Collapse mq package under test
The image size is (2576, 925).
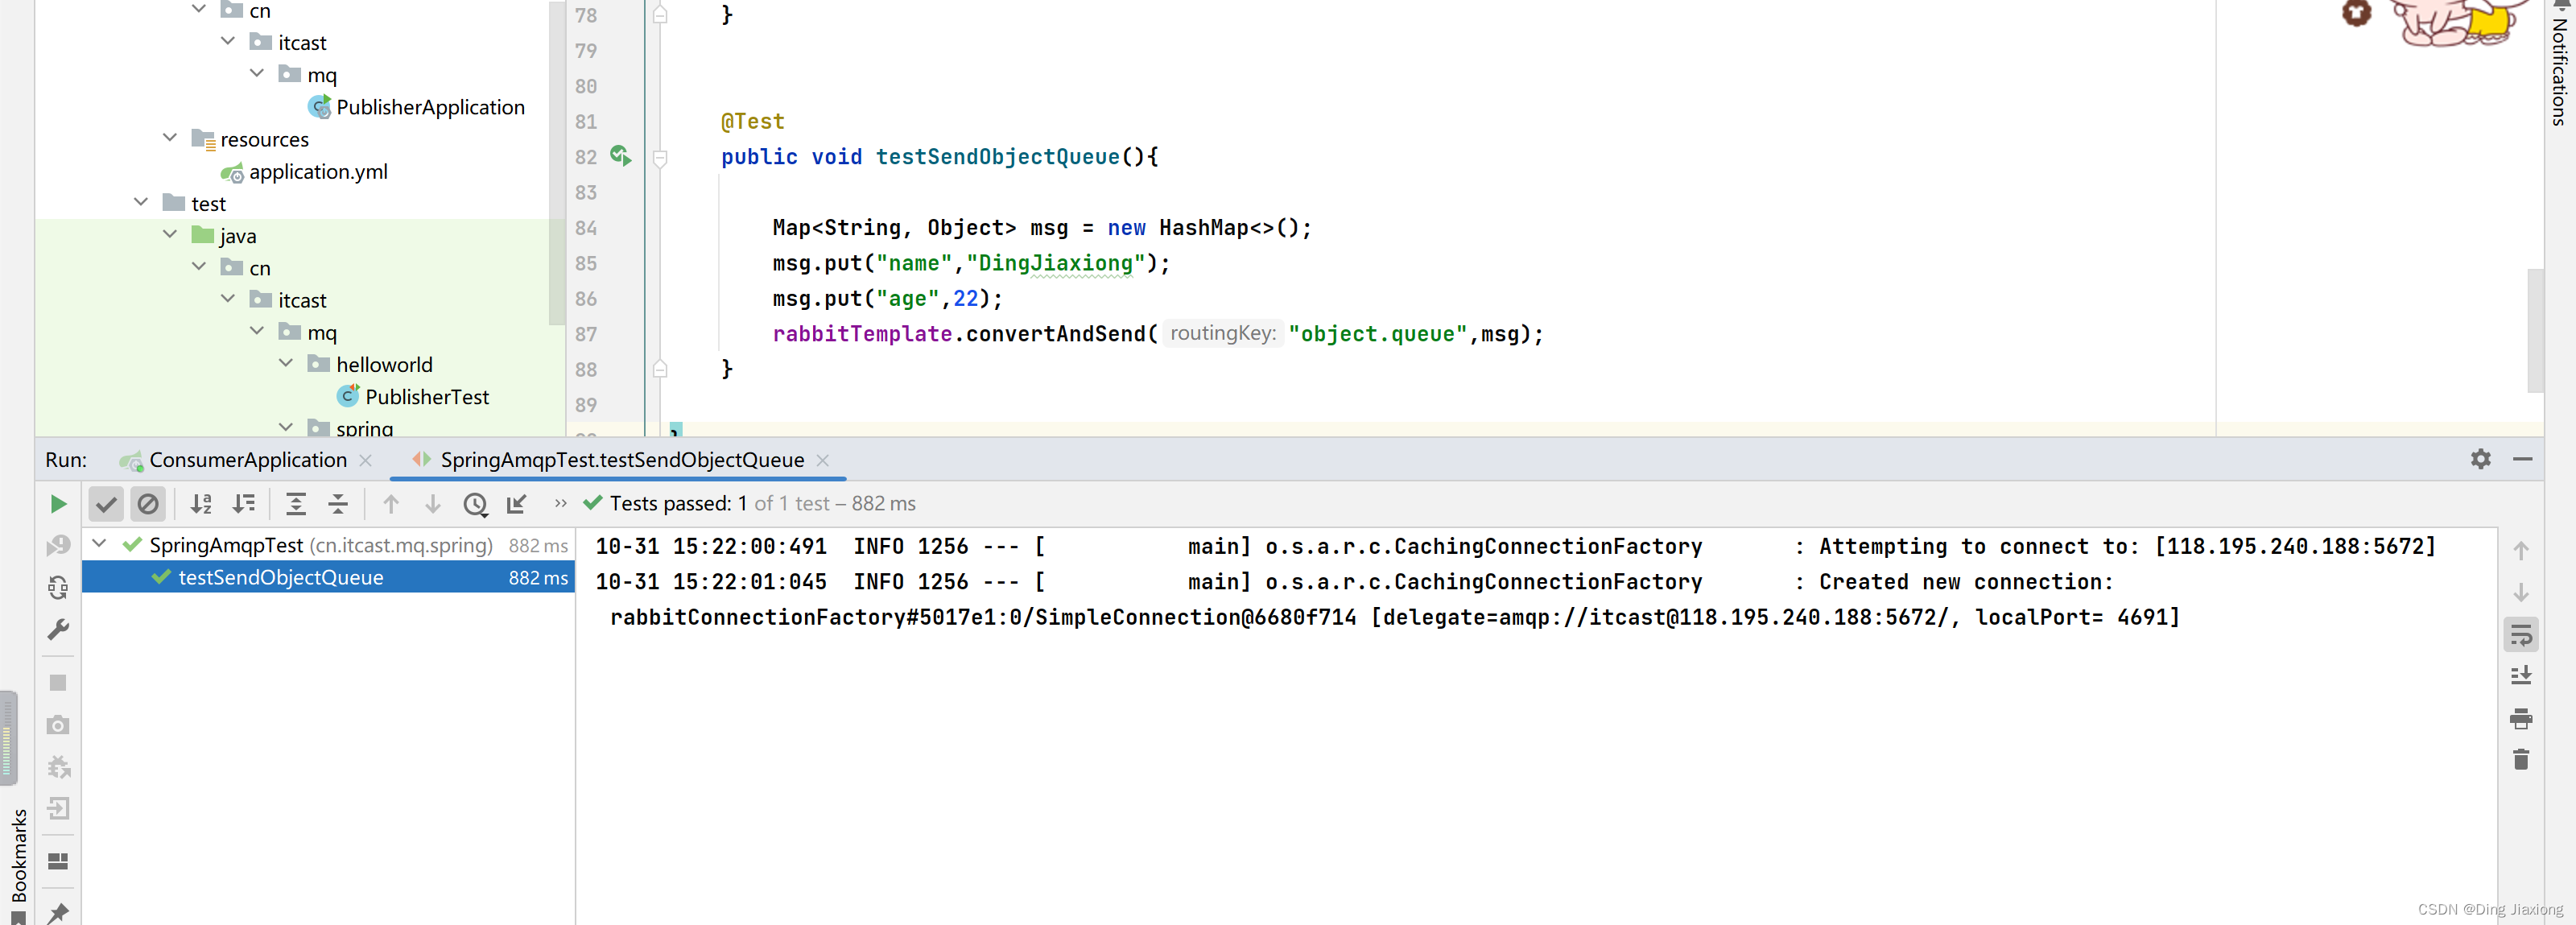pyautogui.click(x=257, y=331)
